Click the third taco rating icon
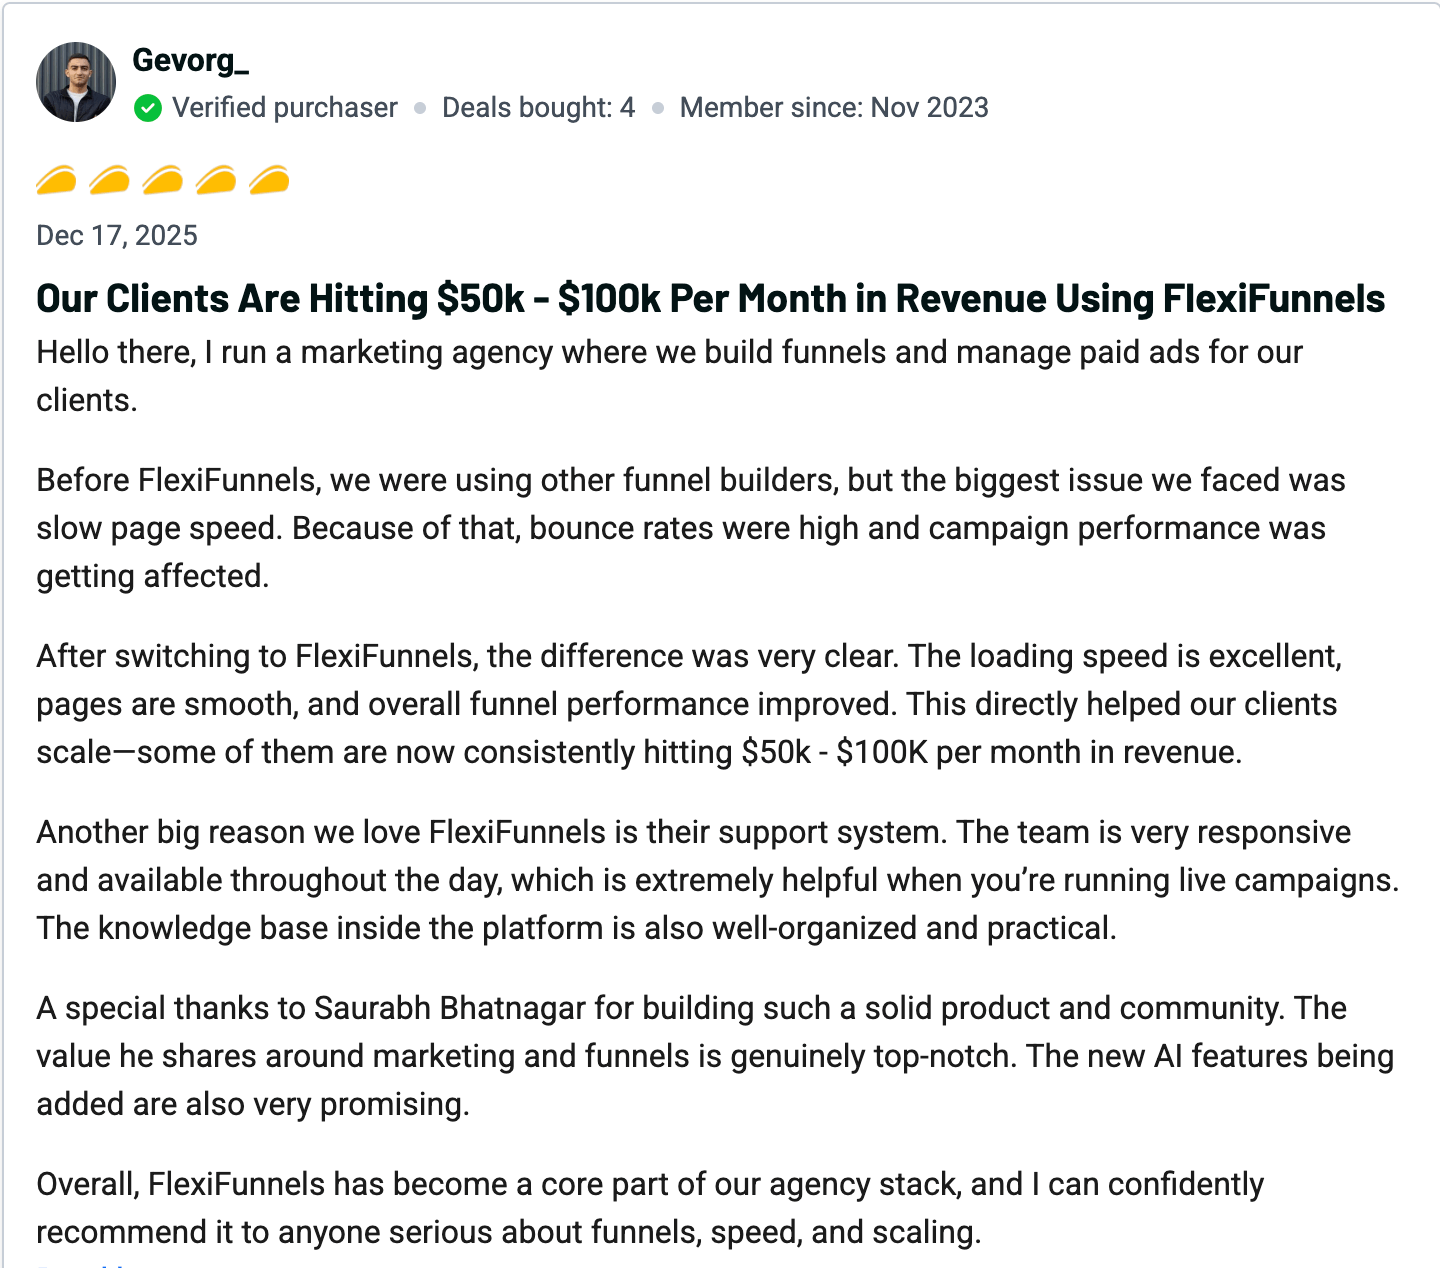The height and width of the screenshot is (1268, 1440). pos(162,180)
